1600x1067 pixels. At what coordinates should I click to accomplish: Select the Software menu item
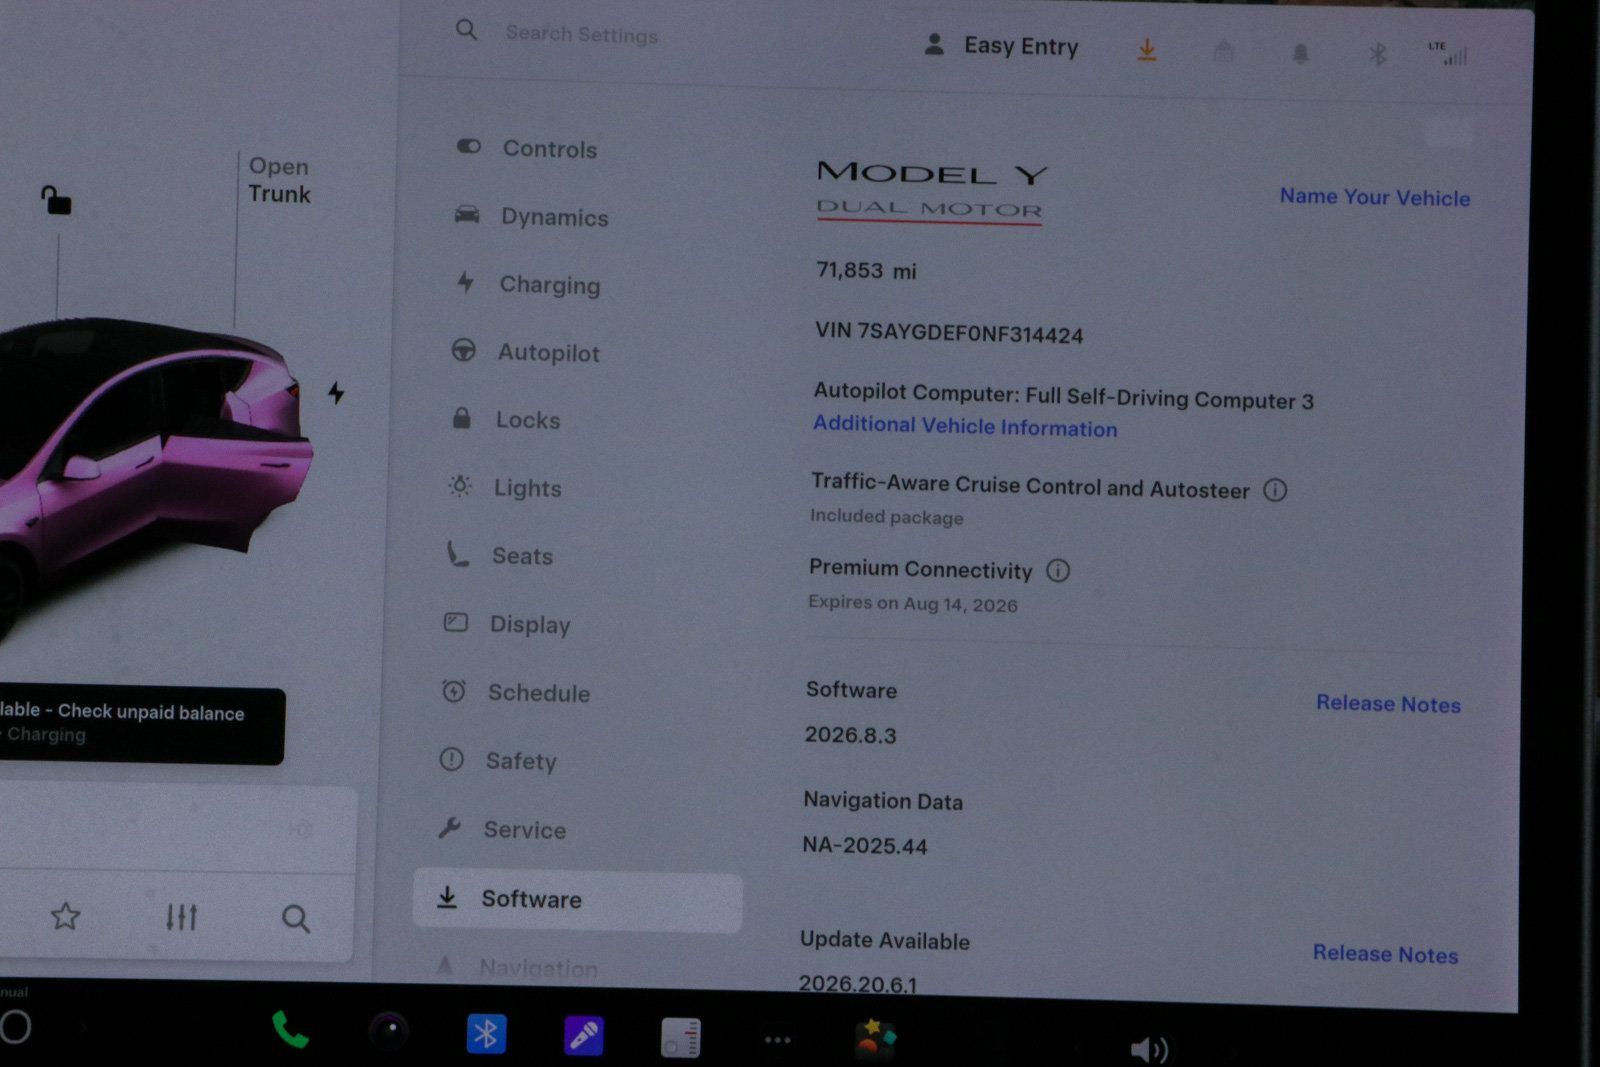[578, 900]
